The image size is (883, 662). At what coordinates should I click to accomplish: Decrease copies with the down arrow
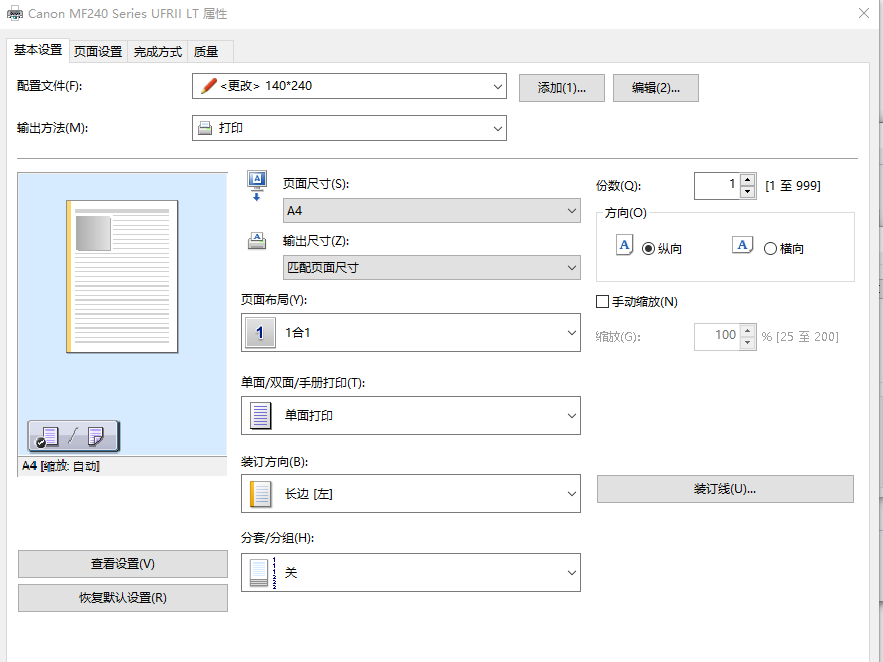[x=747, y=192]
